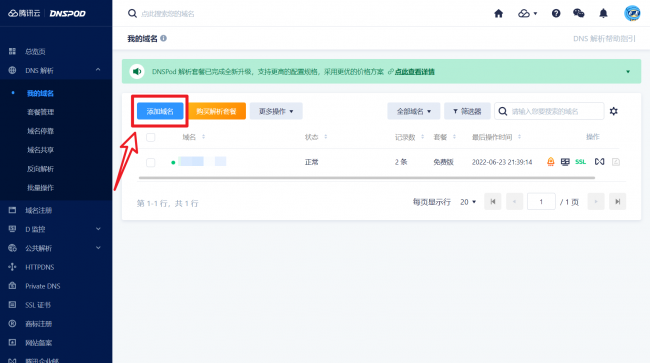The image size is (650, 363).
Task: Sort by the 套餐 column arrows
Action: 454,137
